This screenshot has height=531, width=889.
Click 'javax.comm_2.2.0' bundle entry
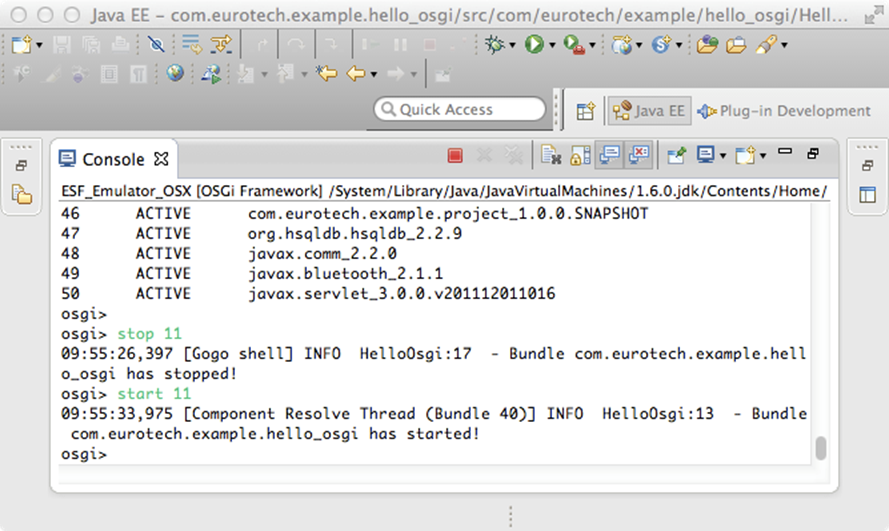click(x=321, y=253)
